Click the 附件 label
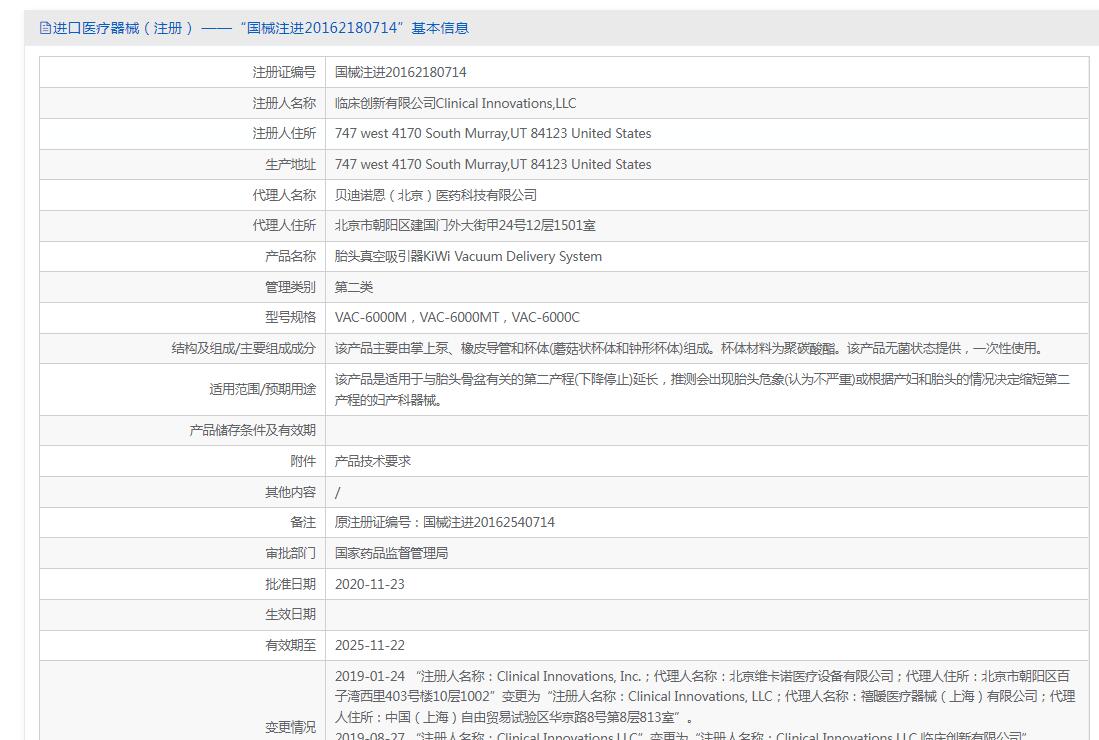Screen dimensions: 1099x740 [x=303, y=461]
